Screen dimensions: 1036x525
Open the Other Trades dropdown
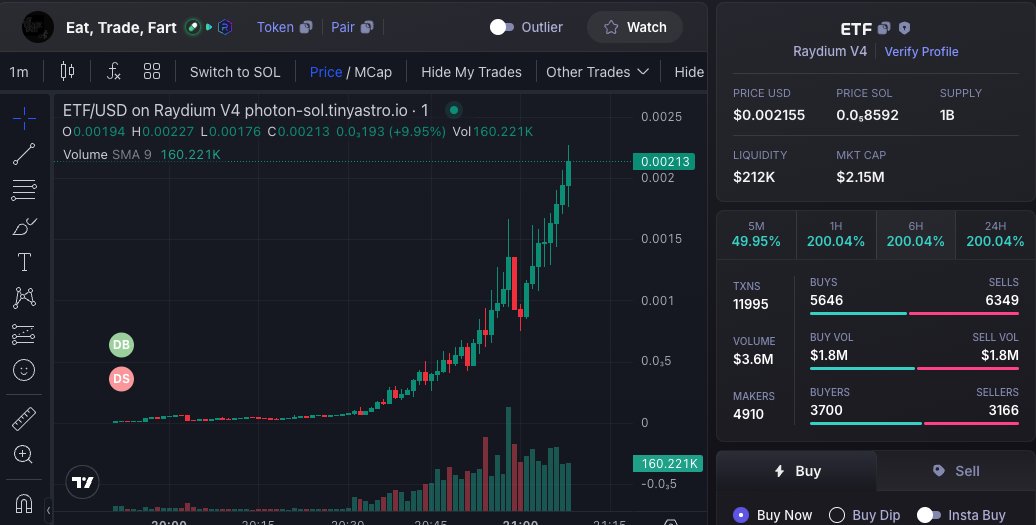(597, 72)
